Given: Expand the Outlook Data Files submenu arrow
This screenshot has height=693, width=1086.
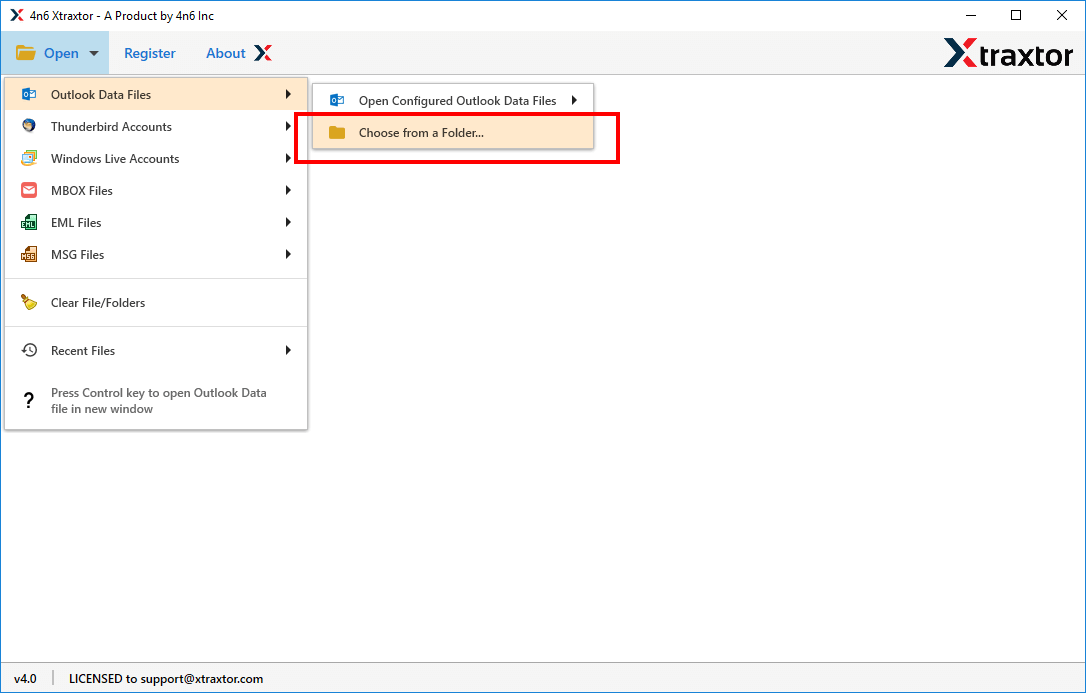Looking at the screenshot, I should pyautogui.click(x=288, y=94).
